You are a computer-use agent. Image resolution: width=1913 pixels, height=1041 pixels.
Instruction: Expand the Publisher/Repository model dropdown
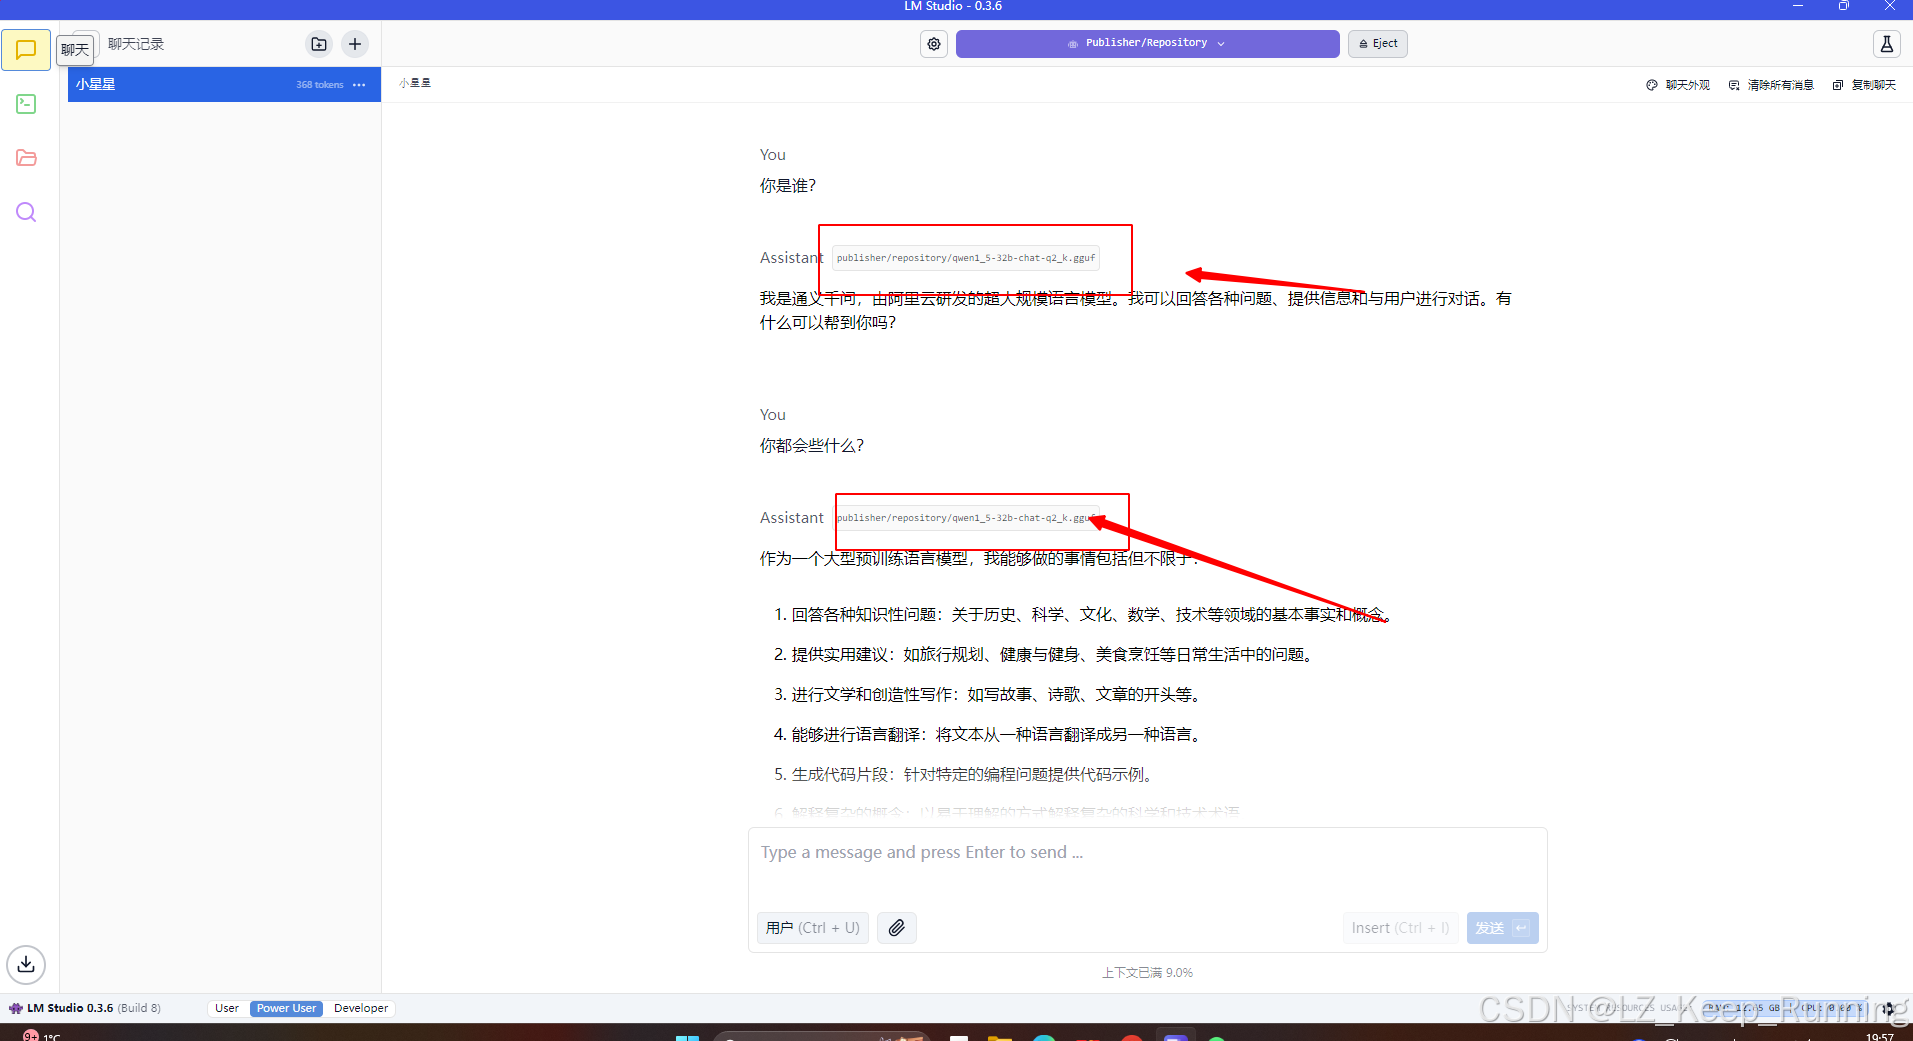tap(1147, 44)
